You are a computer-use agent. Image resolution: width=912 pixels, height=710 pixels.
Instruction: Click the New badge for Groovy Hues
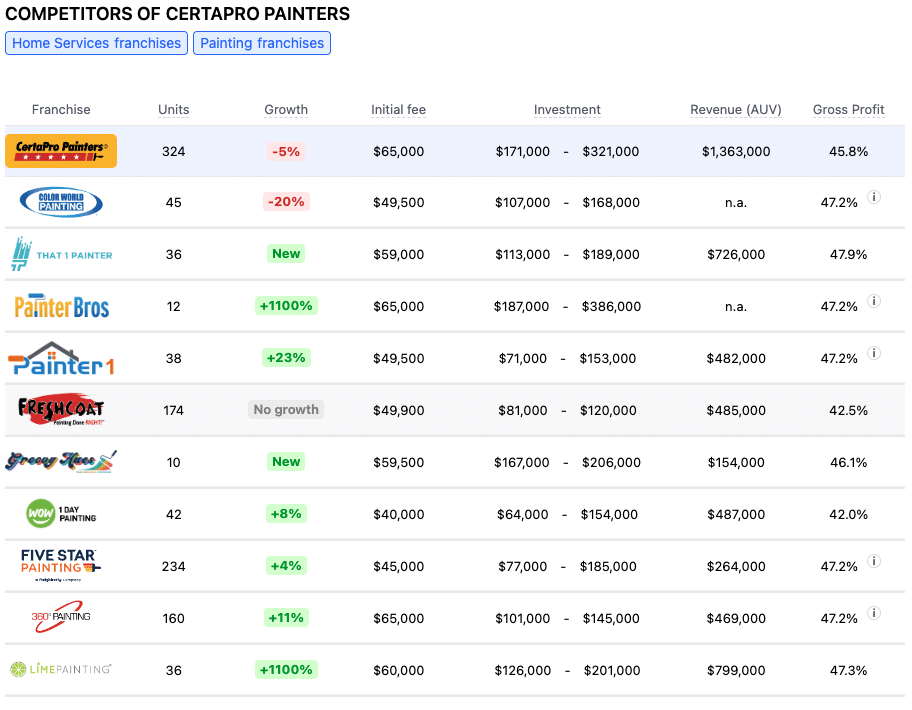(x=286, y=462)
